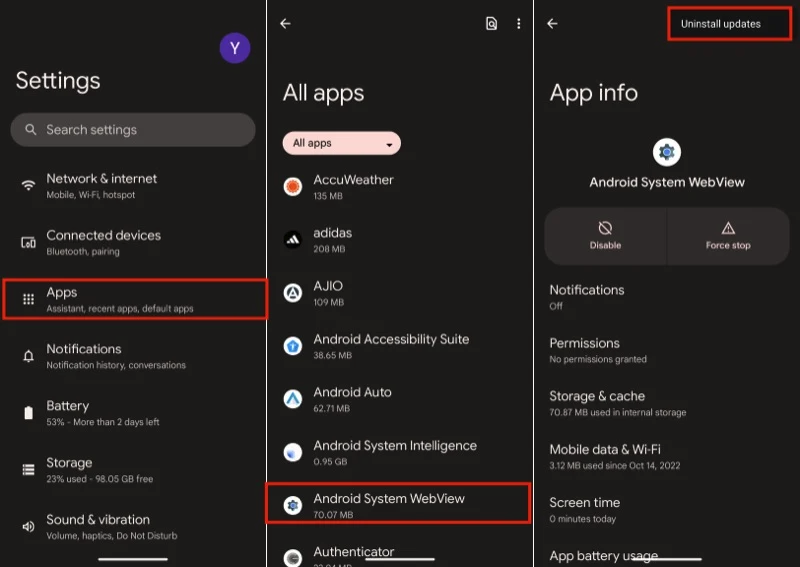800x567 pixels.
Task: Click the Search settings field
Action: click(x=133, y=130)
